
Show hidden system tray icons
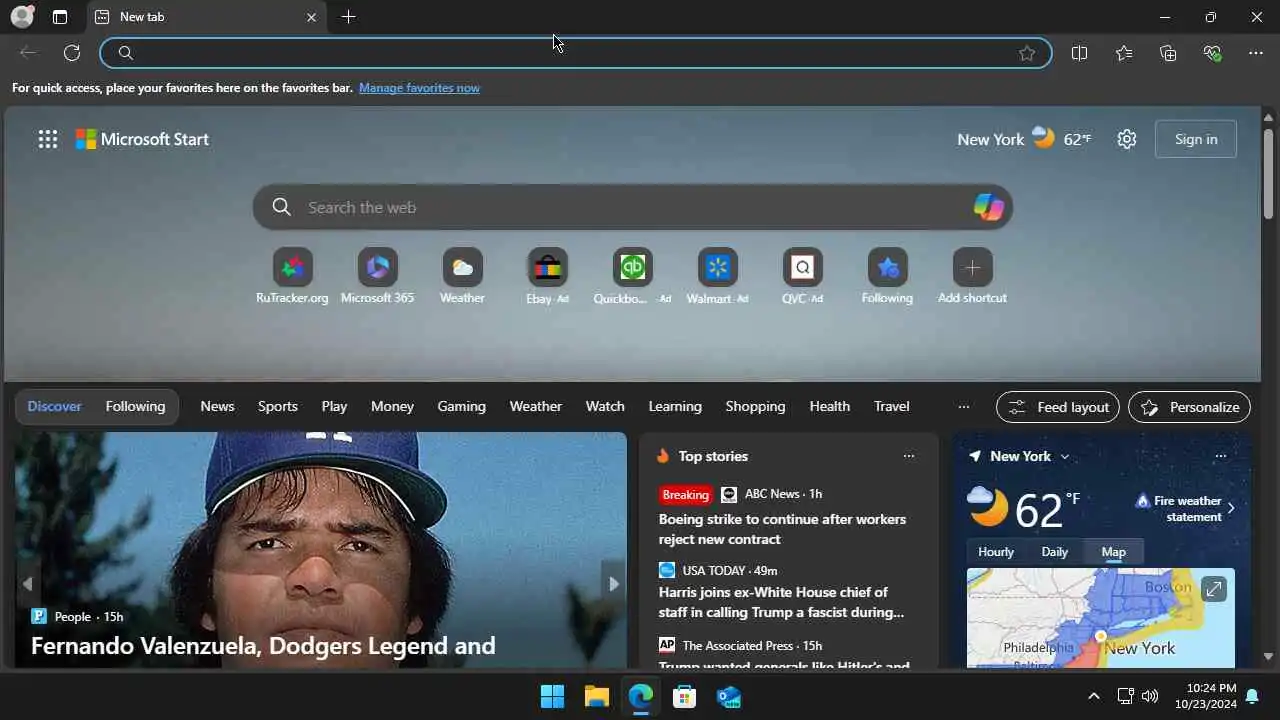coord(1093,696)
